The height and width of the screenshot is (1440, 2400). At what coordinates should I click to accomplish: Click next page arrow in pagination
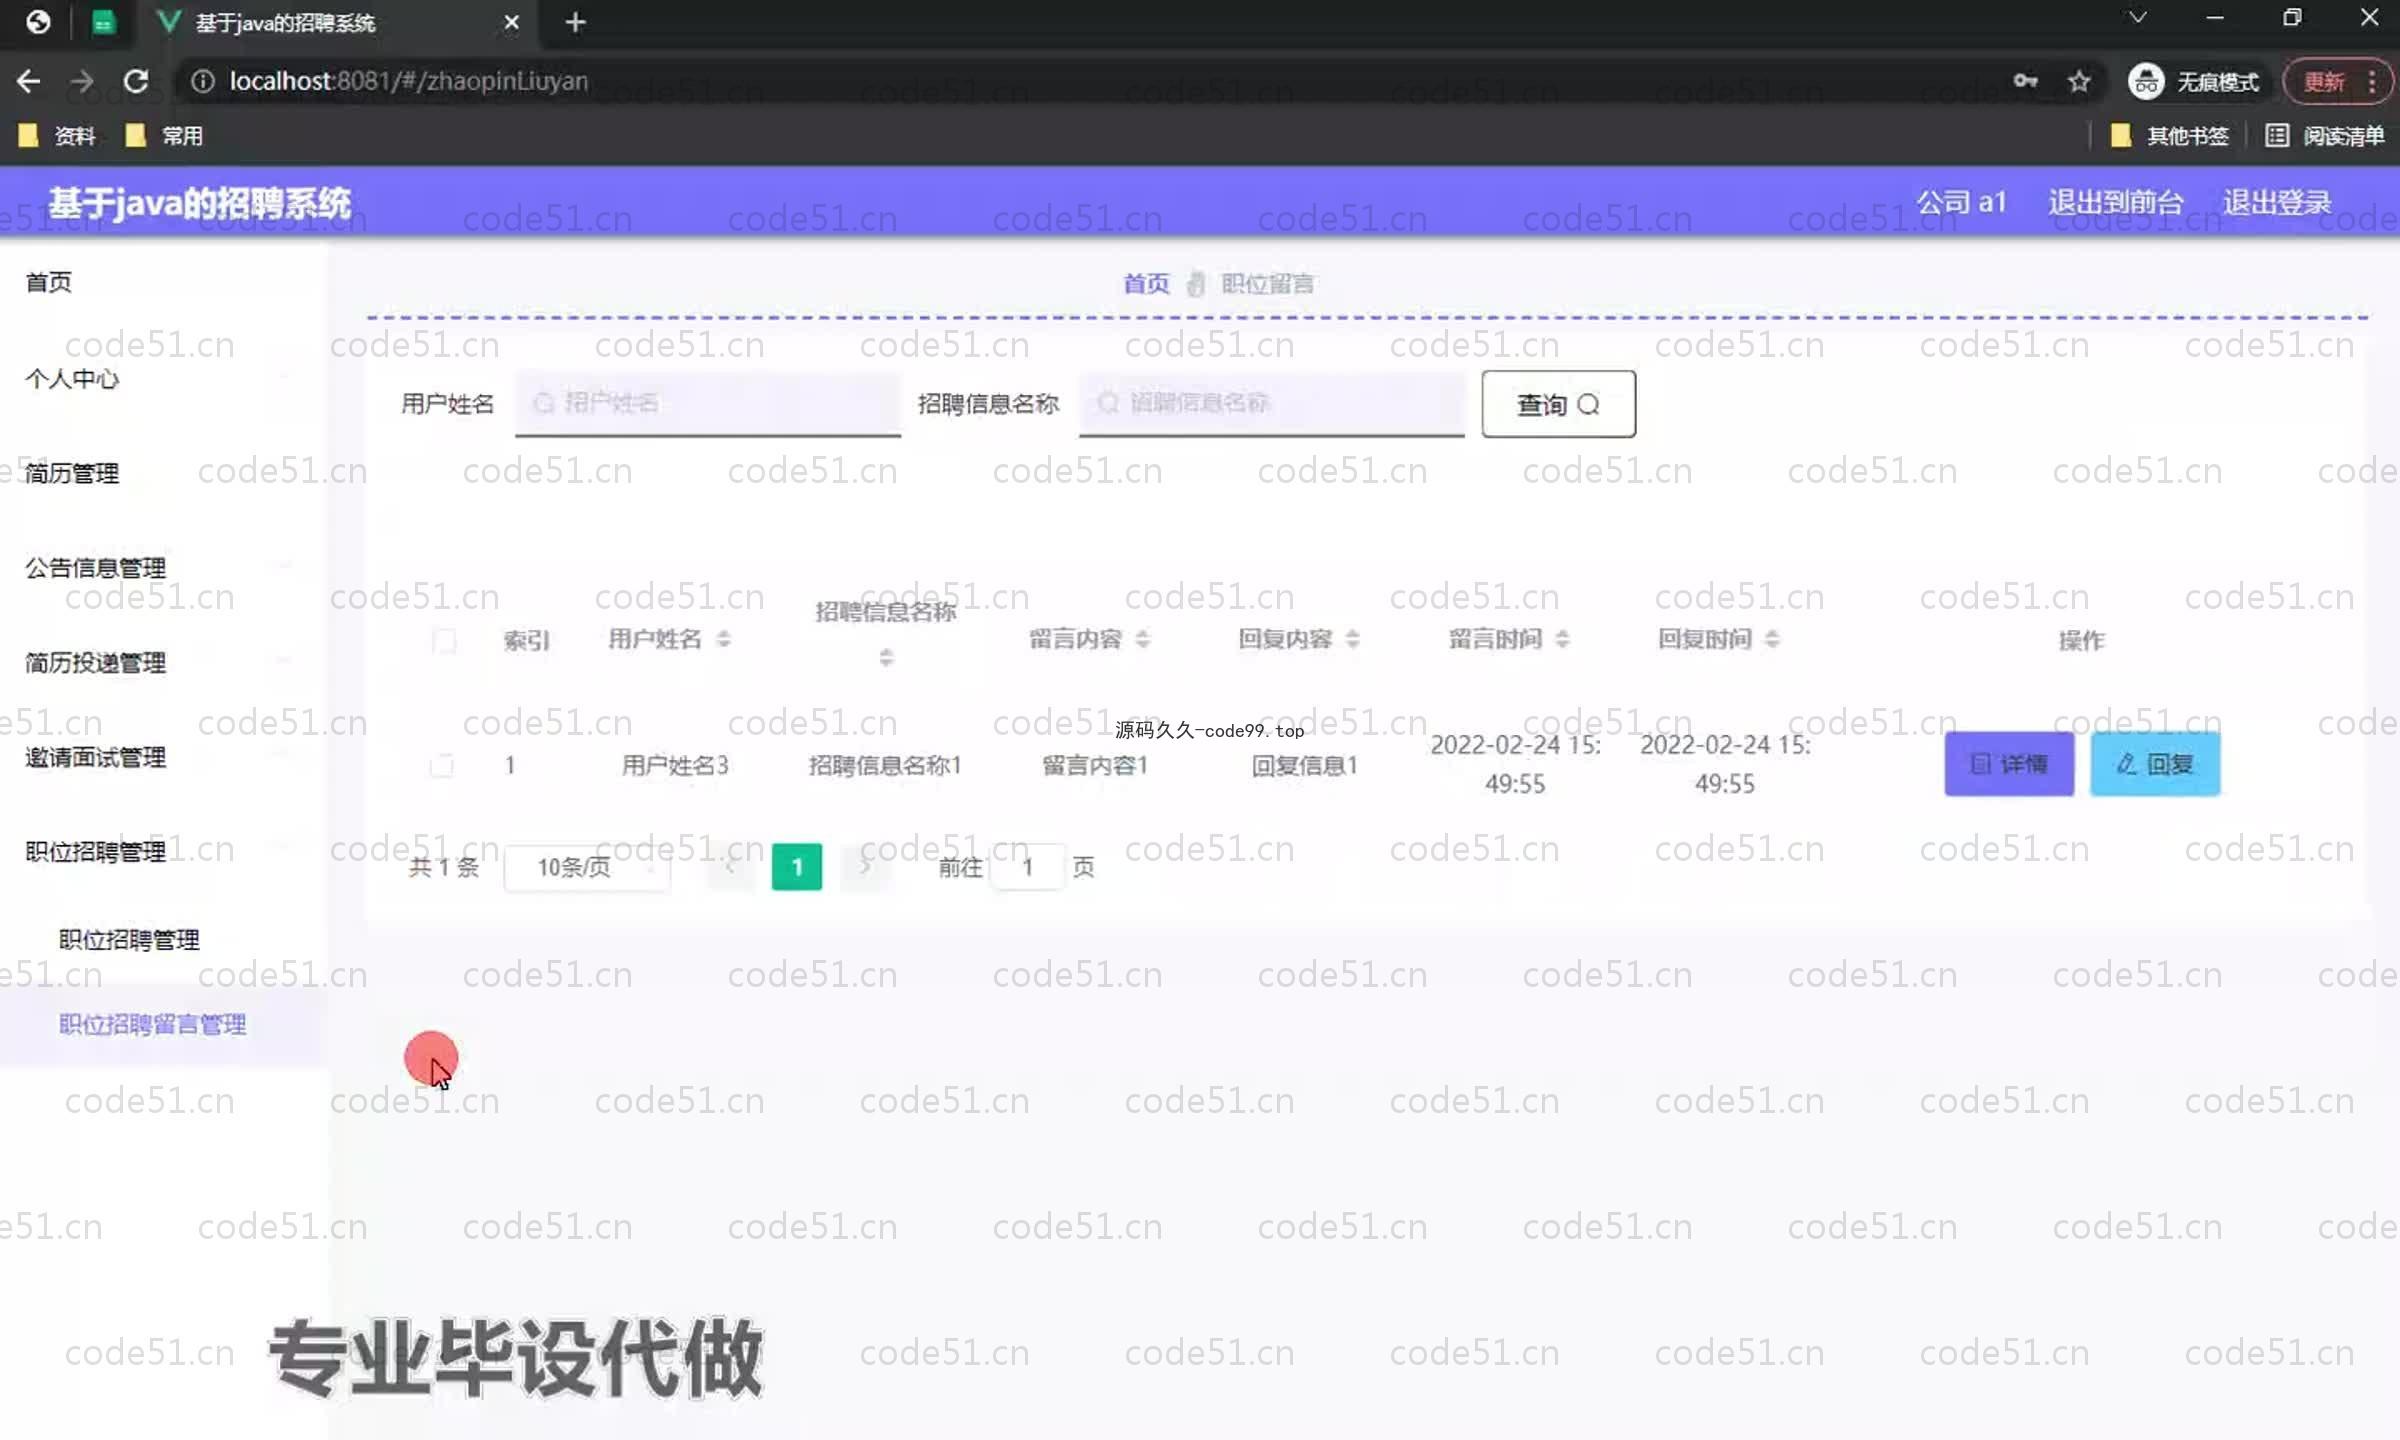coord(865,866)
